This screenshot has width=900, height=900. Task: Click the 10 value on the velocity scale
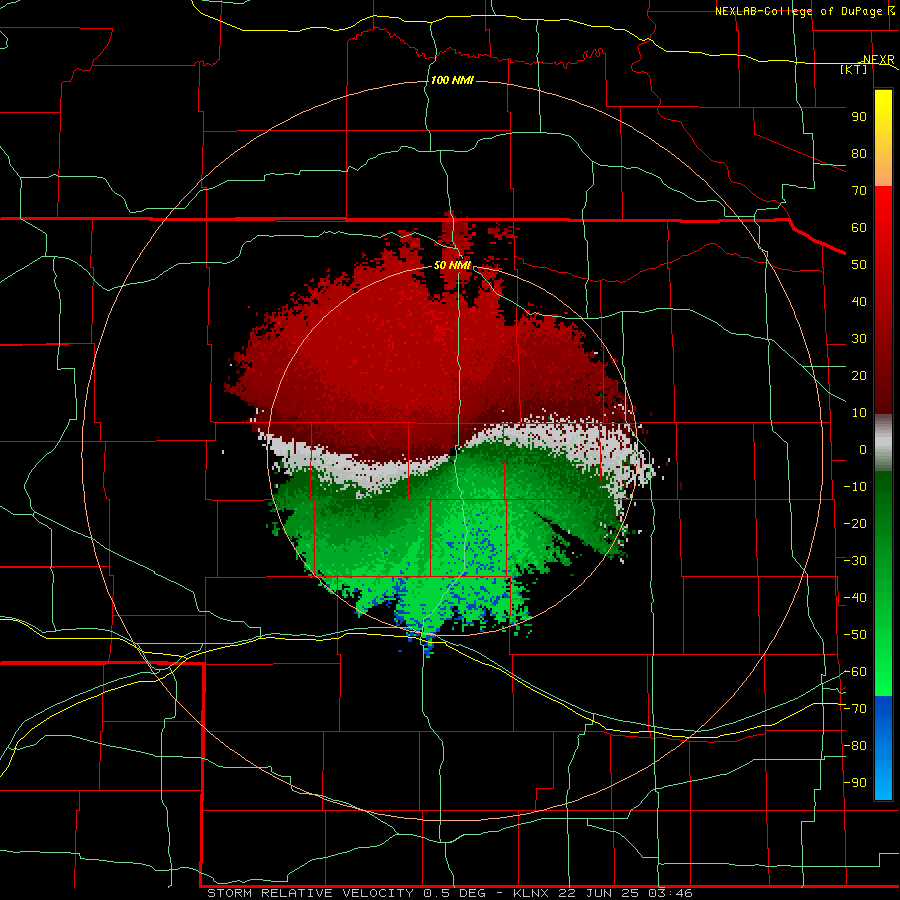(859, 413)
